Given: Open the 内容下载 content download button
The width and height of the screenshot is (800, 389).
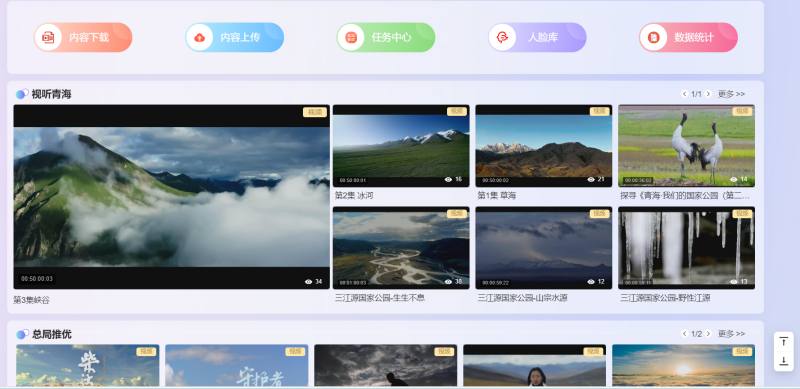Looking at the screenshot, I should [83, 37].
